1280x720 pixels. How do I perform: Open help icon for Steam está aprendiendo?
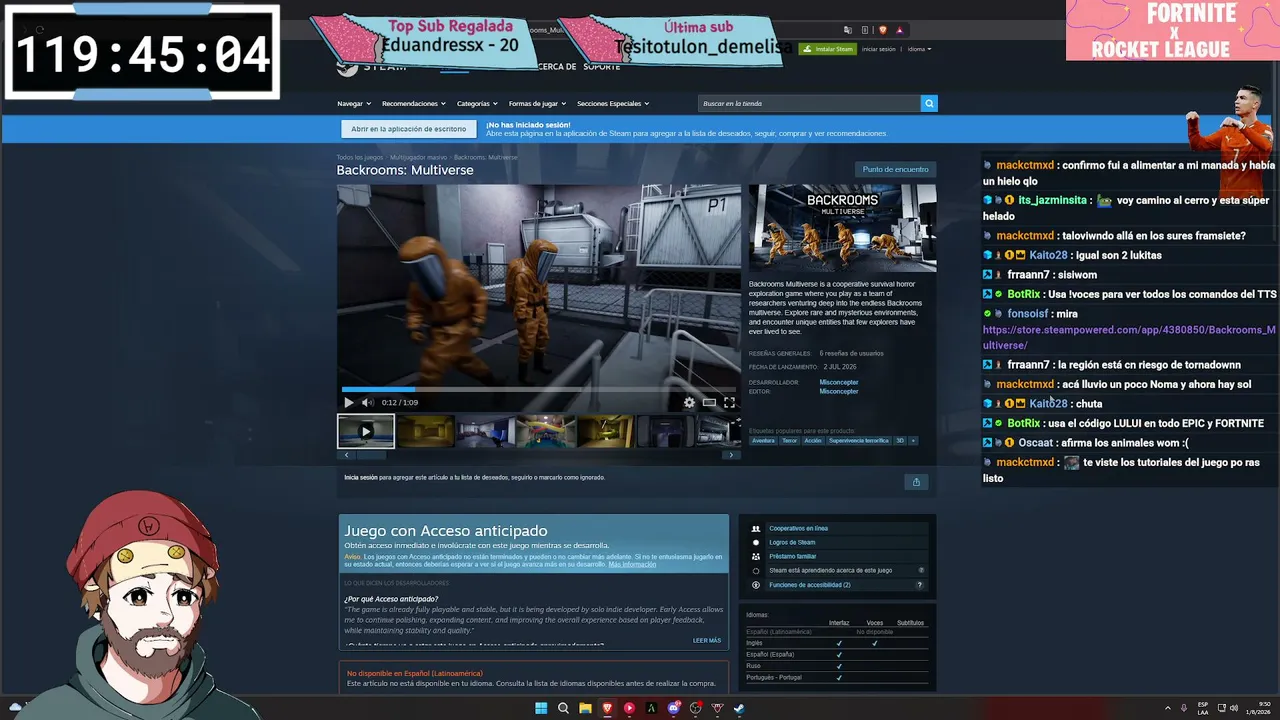coord(921,570)
